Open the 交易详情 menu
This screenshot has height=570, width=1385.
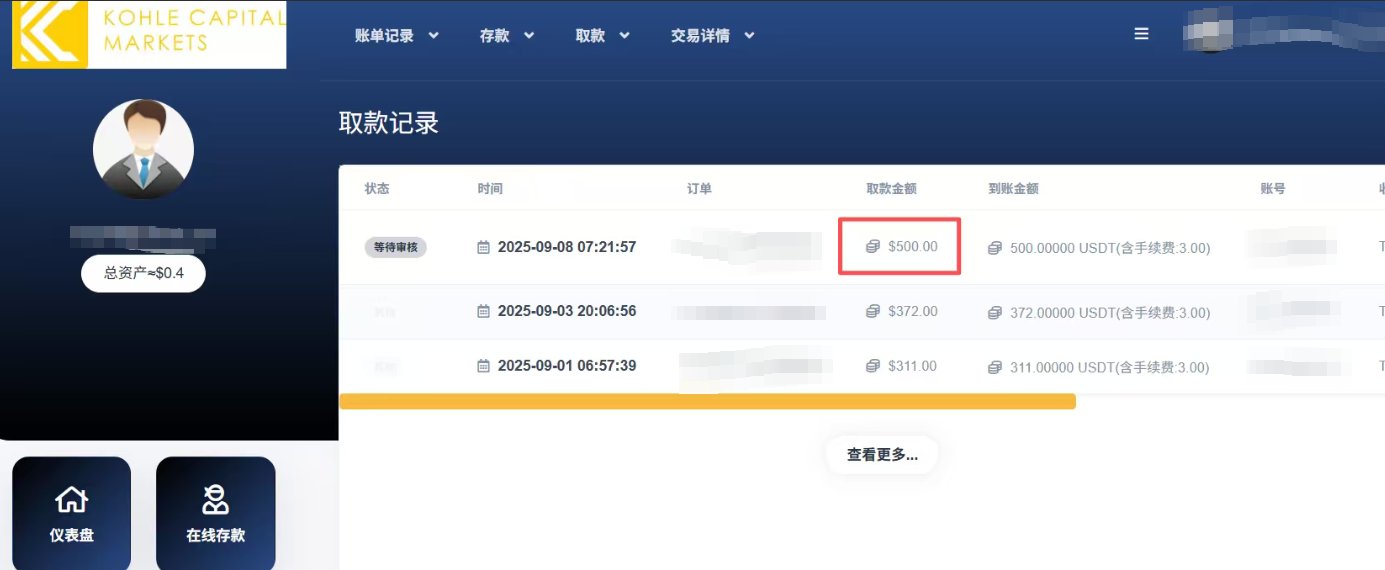coord(712,36)
